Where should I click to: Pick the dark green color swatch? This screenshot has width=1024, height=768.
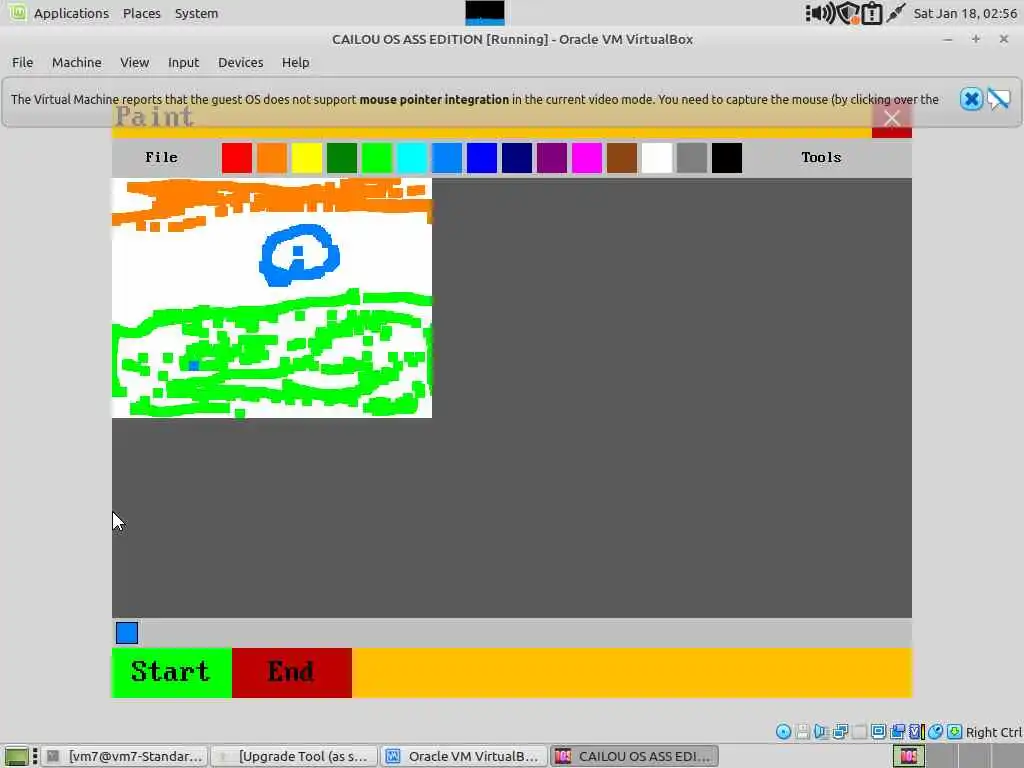pos(342,158)
